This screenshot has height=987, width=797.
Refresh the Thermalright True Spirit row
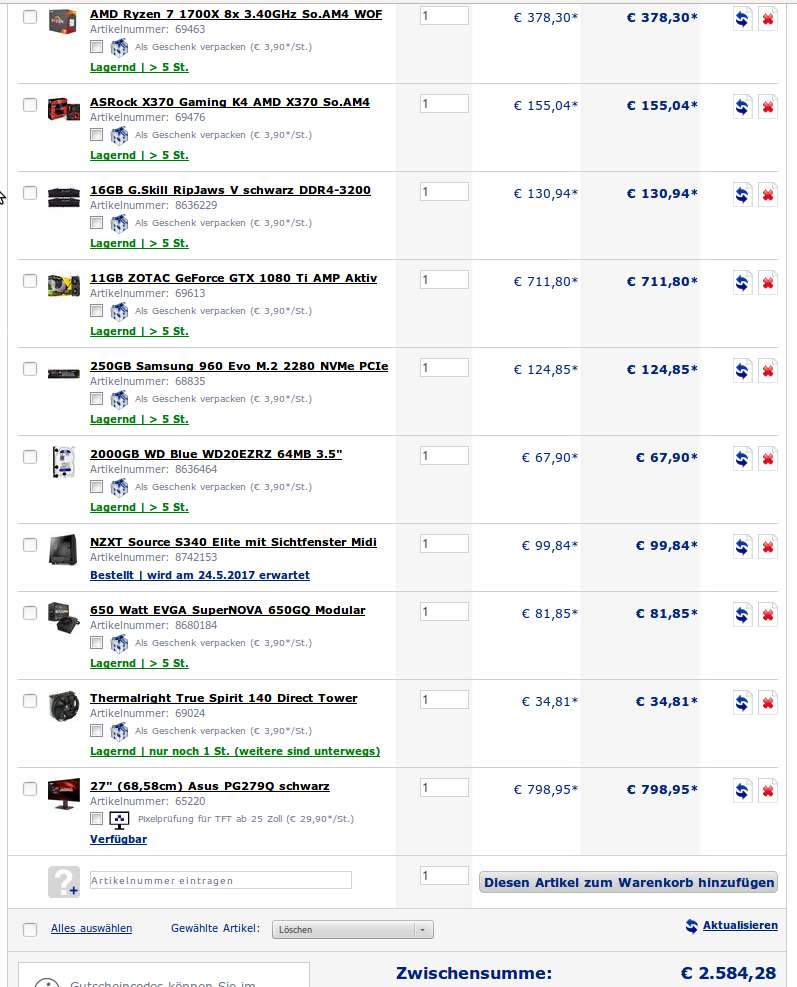tap(742, 704)
